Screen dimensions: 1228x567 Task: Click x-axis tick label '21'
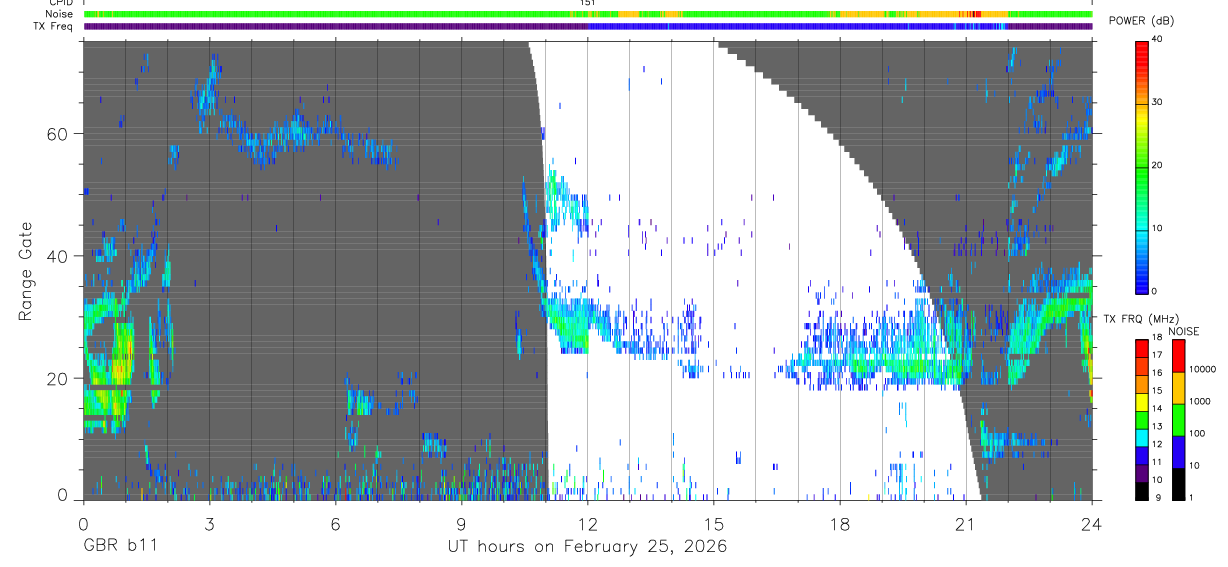tap(966, 523)
